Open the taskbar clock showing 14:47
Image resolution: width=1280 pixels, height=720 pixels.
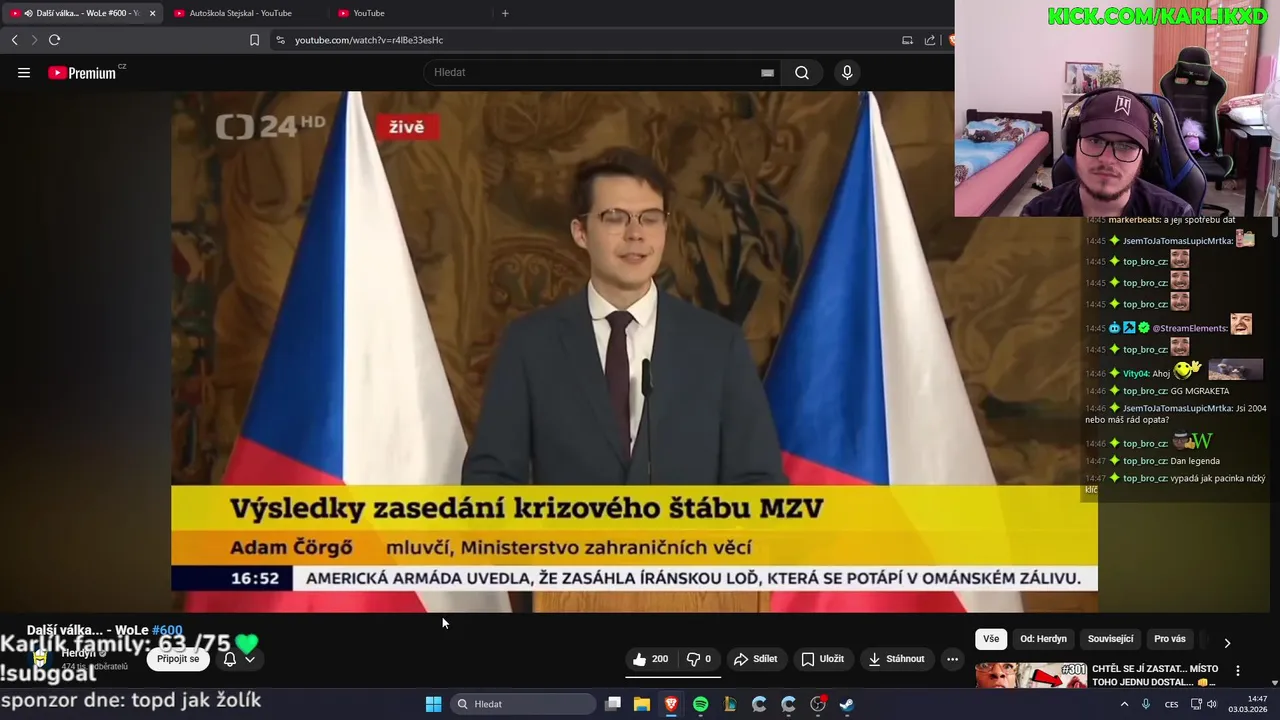pyautogui.click(x=1247, y=704)
